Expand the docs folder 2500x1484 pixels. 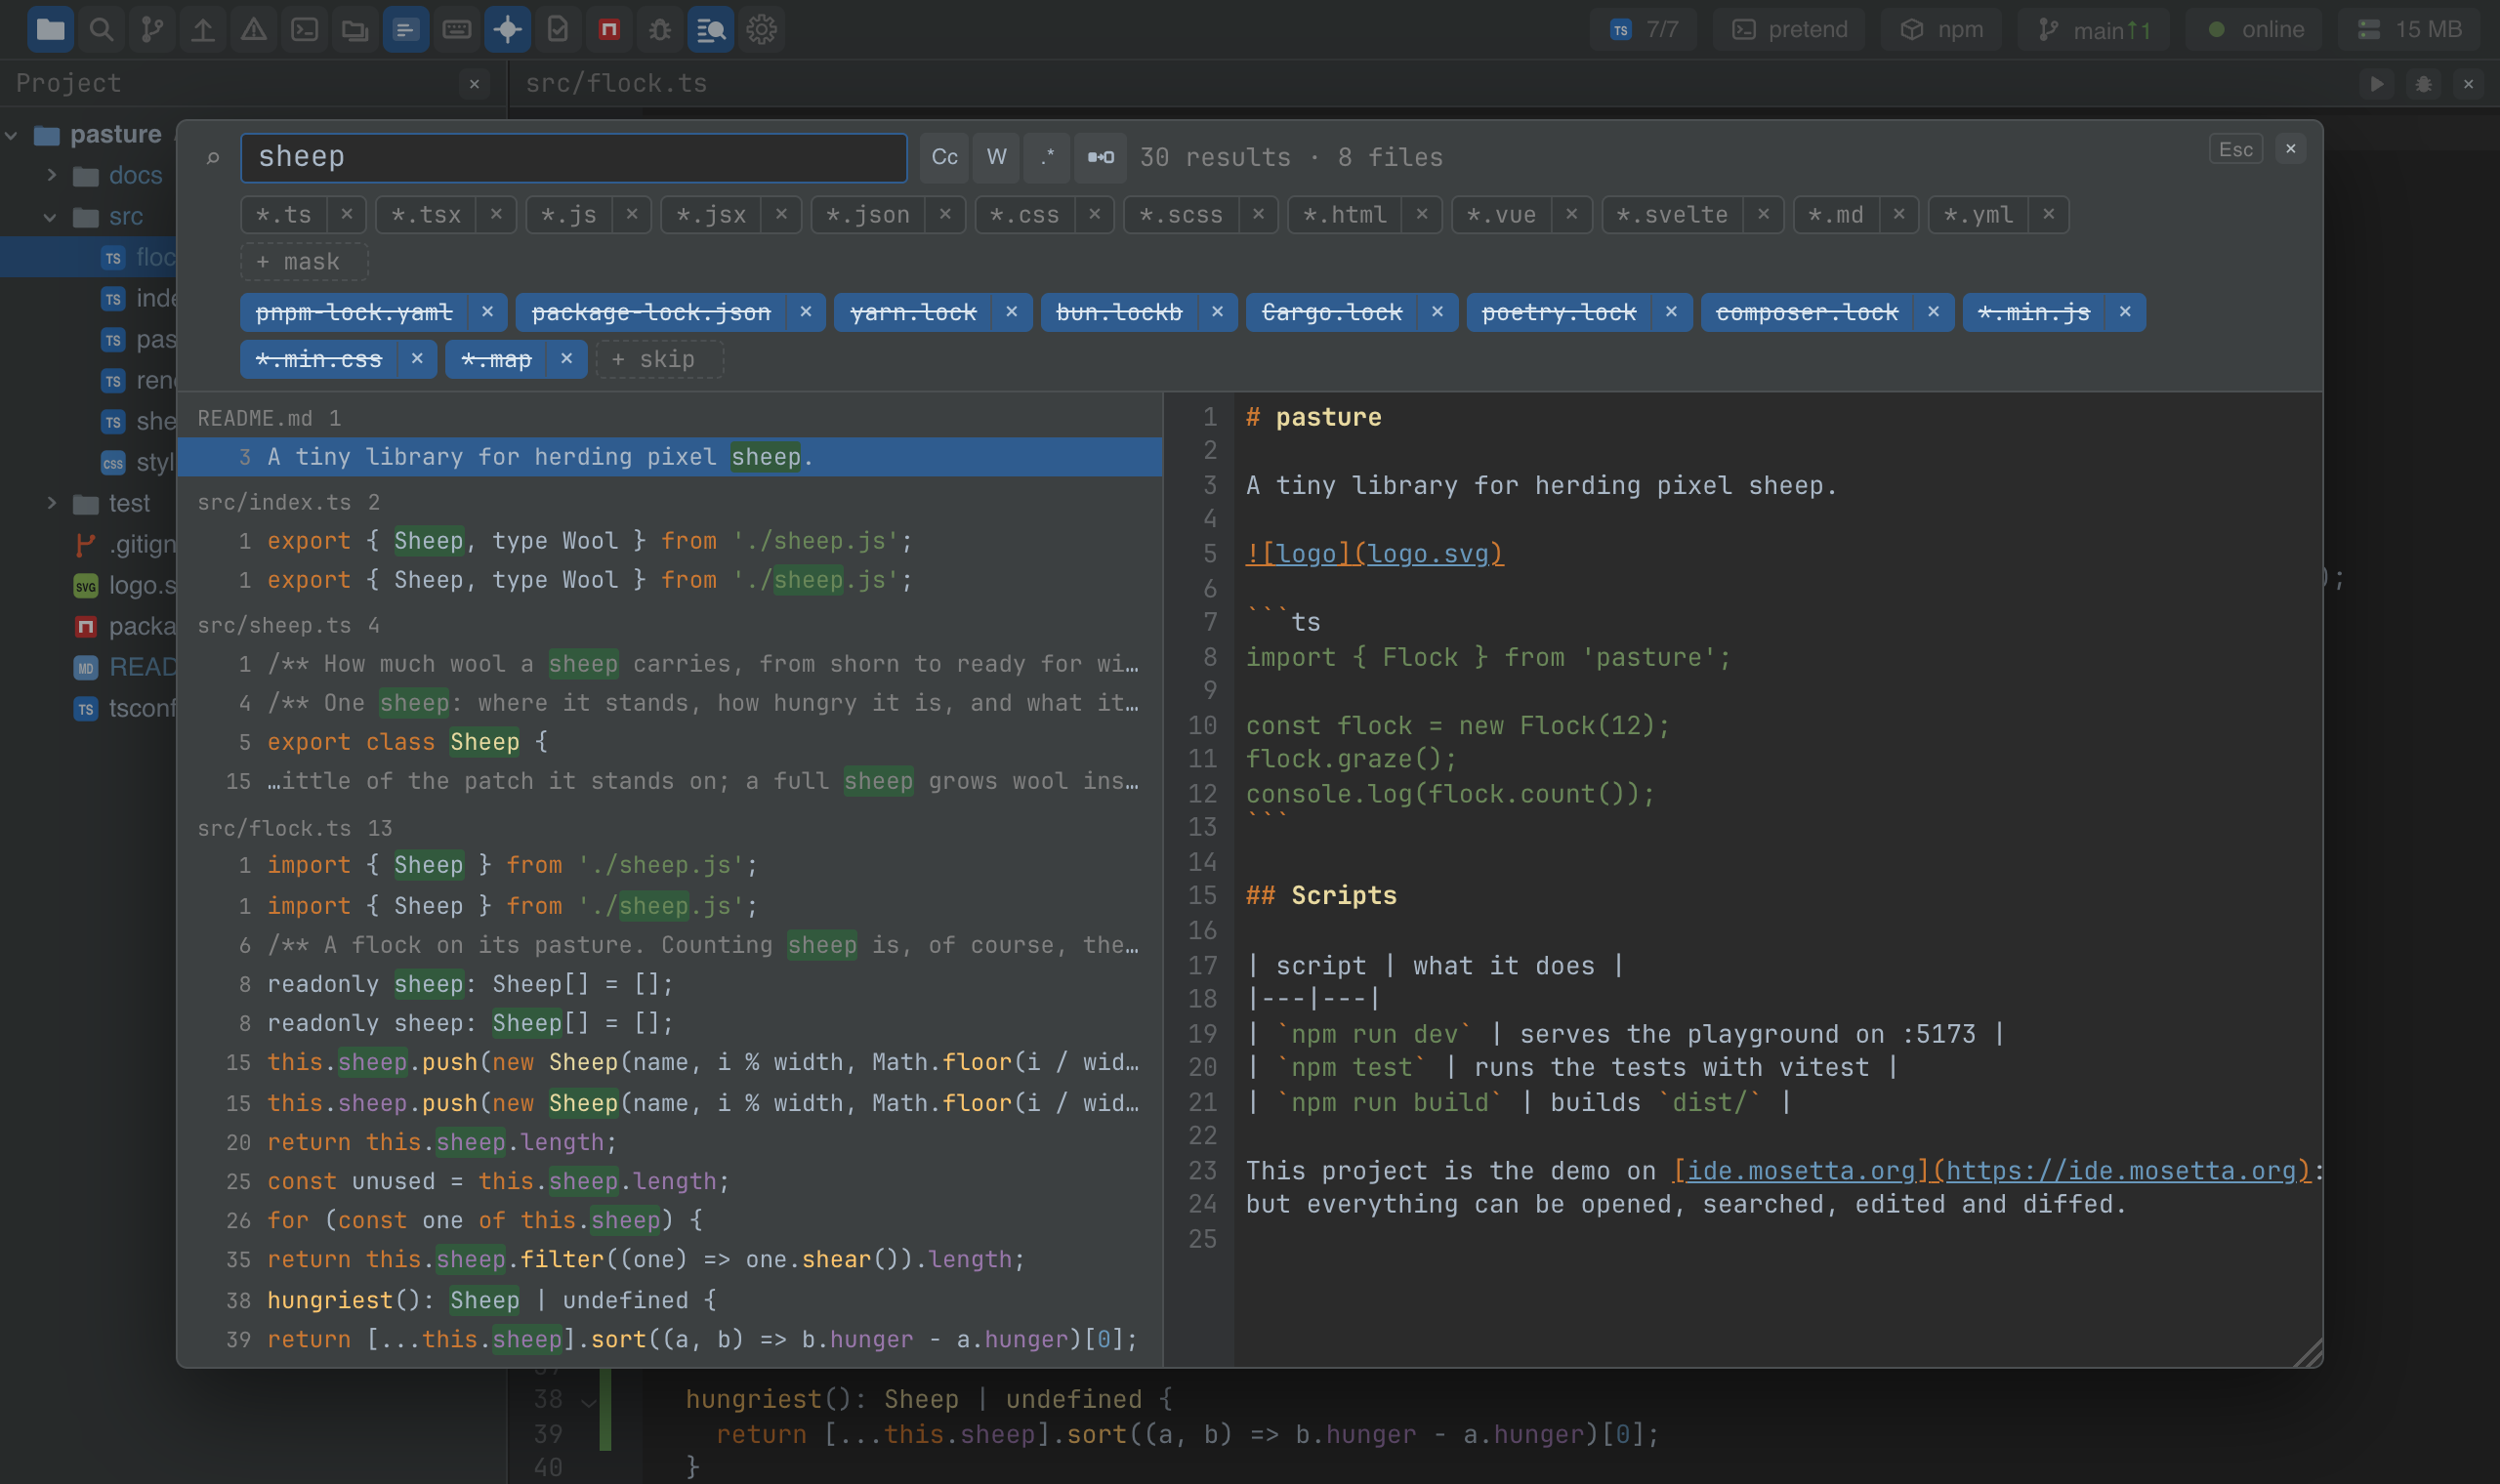tap(52, 175)
